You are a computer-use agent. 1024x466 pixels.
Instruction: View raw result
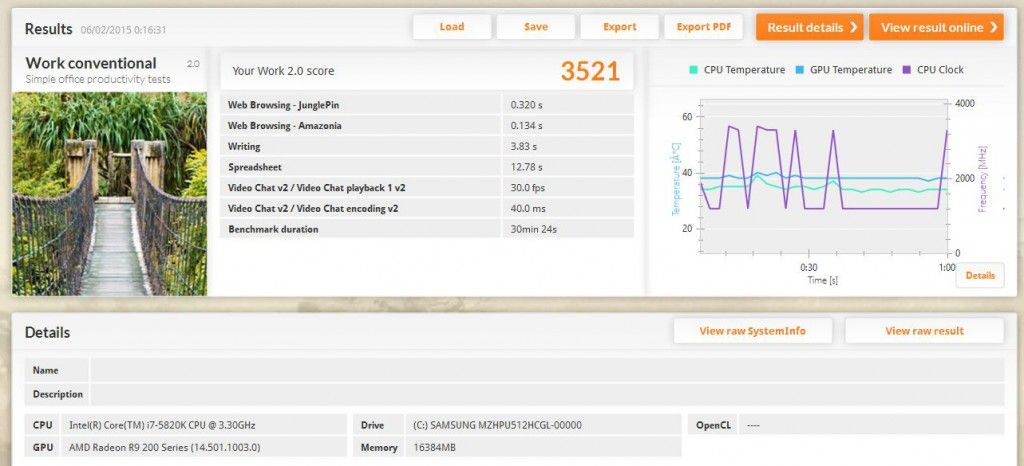[924, 331]
